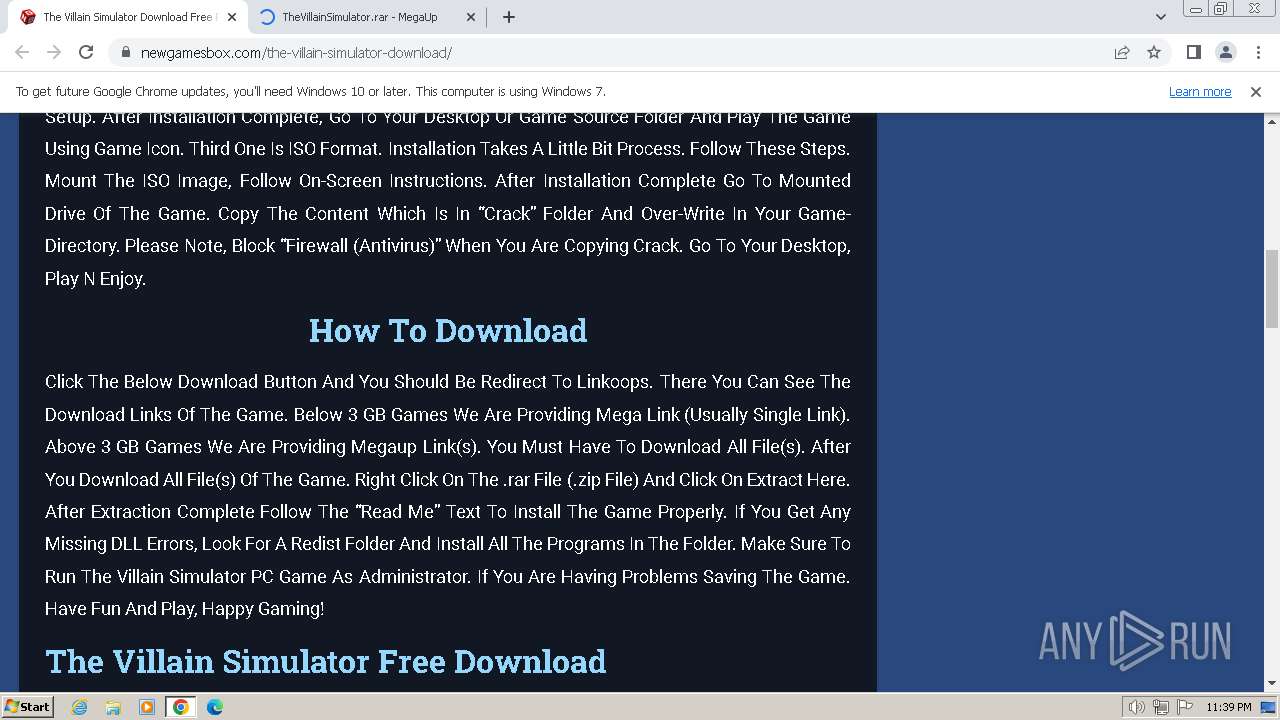Image resolution: width=1280 pixels, height=720 pixels.
Task: Dismiss the Chrome update notification bar
Action: click(1256, 92)
